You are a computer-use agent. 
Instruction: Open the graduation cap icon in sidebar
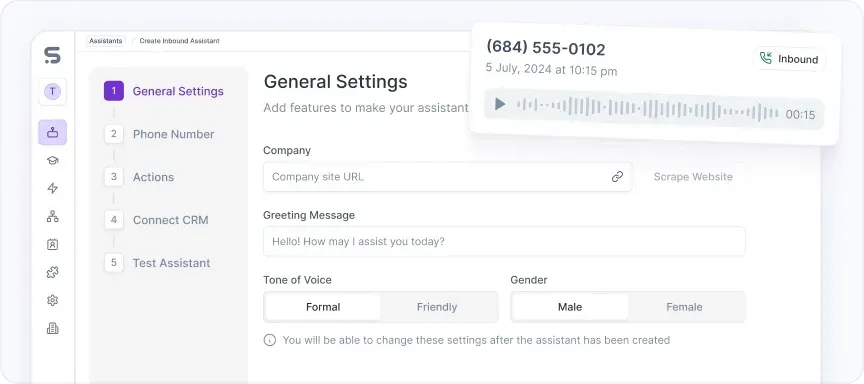click(52, 160)
